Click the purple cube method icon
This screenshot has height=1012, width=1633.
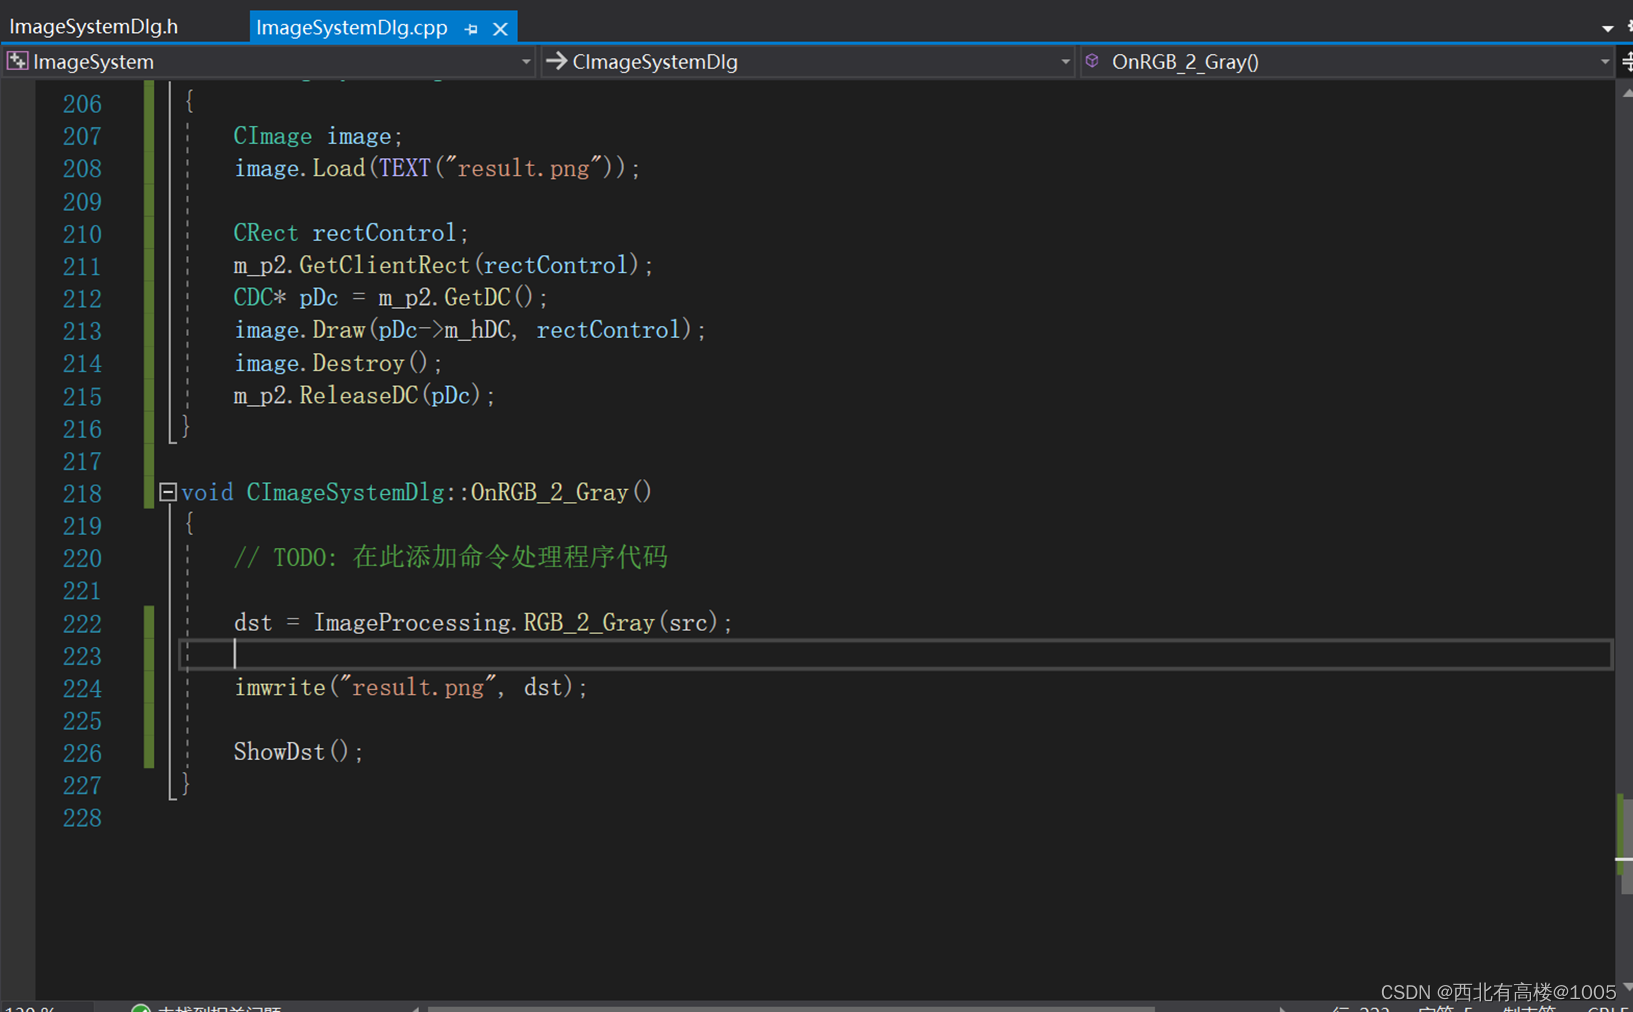[1092, 61]
